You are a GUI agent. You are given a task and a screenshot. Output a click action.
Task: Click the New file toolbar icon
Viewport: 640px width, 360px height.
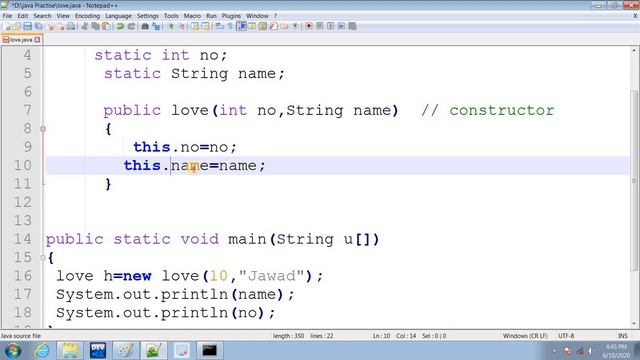pos(7,27)
